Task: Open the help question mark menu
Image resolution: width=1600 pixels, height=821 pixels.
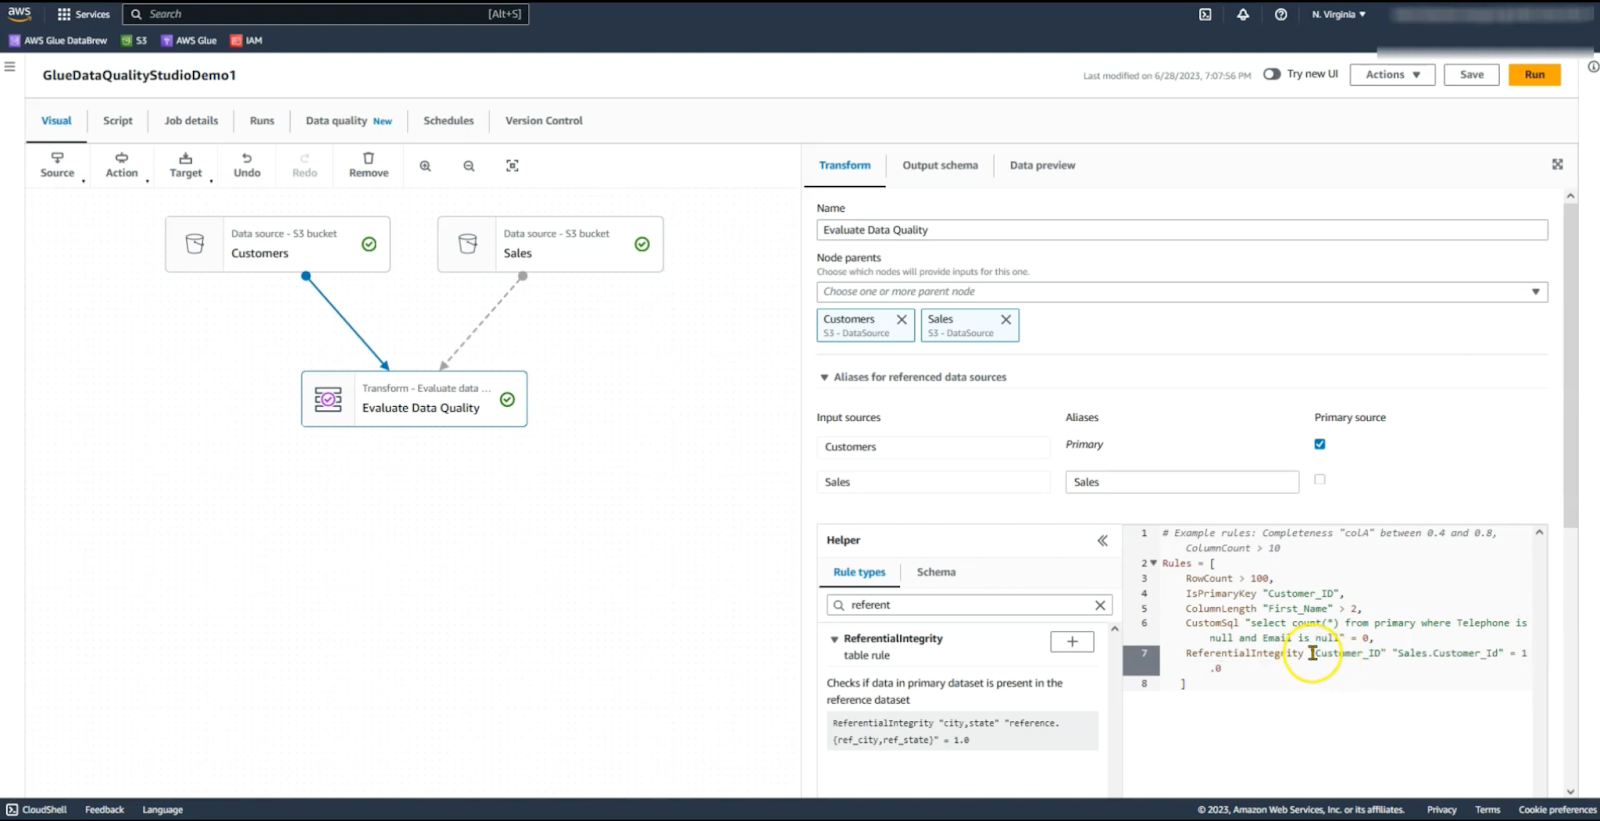Action: click(1281, 14)
